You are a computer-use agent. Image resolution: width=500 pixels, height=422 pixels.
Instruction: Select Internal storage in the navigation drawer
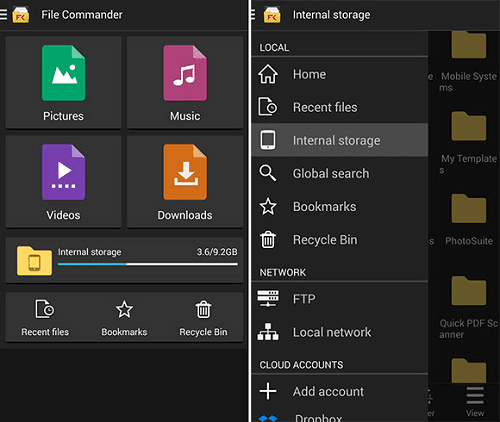click(340, 140)
